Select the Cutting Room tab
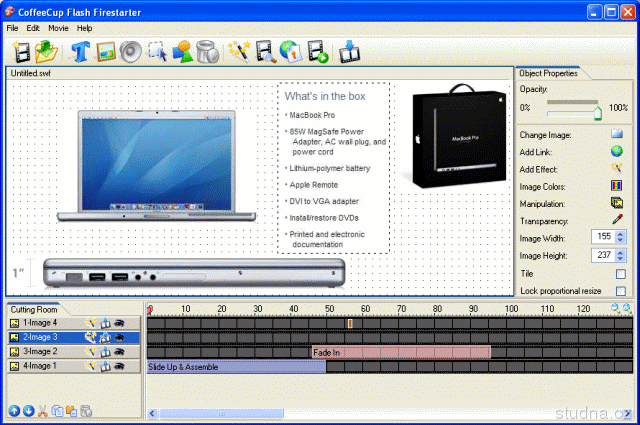640x425 pixels. click(34, 309)
